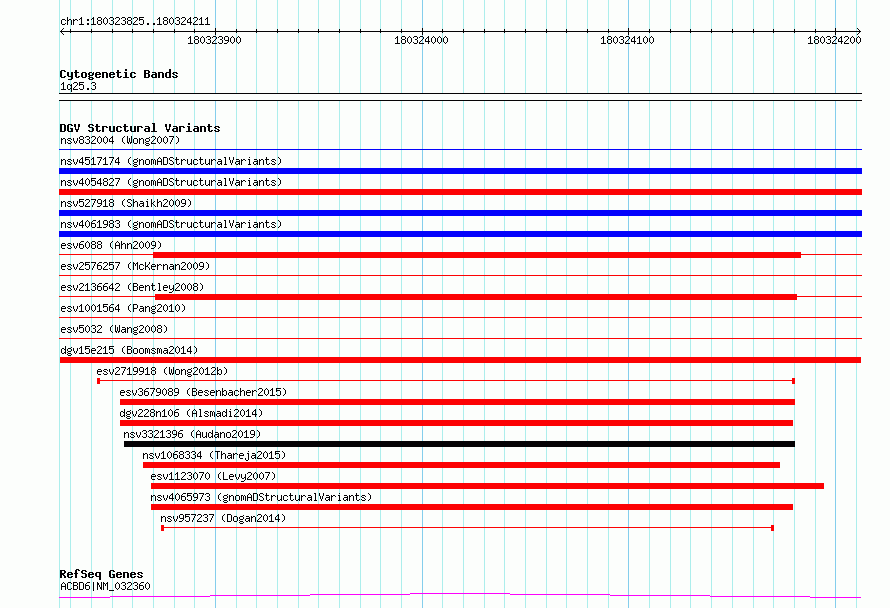Click the 180323900 ruler tick label

pyautogui.click(x=214, y=40)
